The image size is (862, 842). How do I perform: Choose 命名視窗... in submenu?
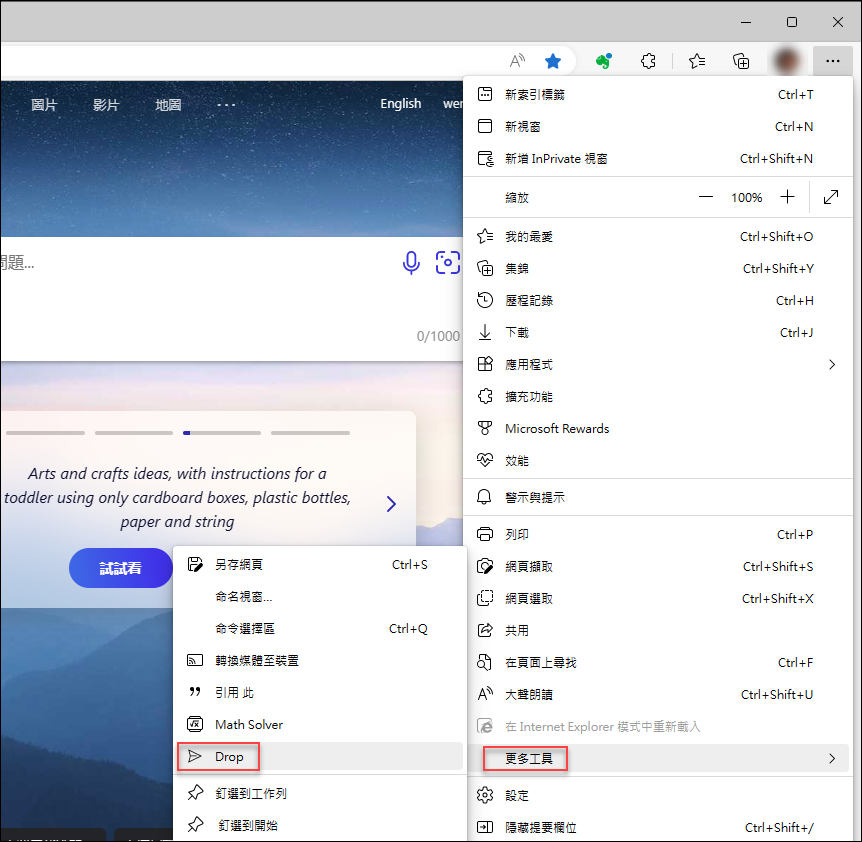tap(319, 596)
